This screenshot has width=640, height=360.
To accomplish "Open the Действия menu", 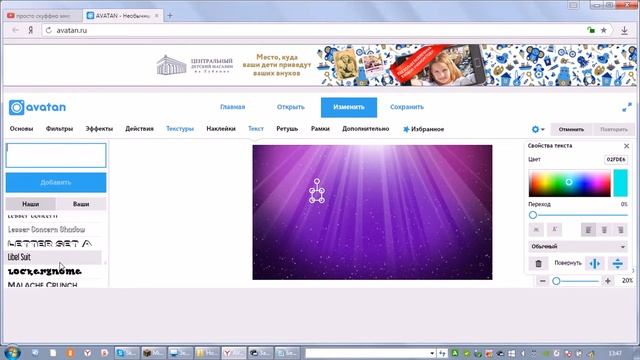I will pyautogui.click(x=139, y=129).
